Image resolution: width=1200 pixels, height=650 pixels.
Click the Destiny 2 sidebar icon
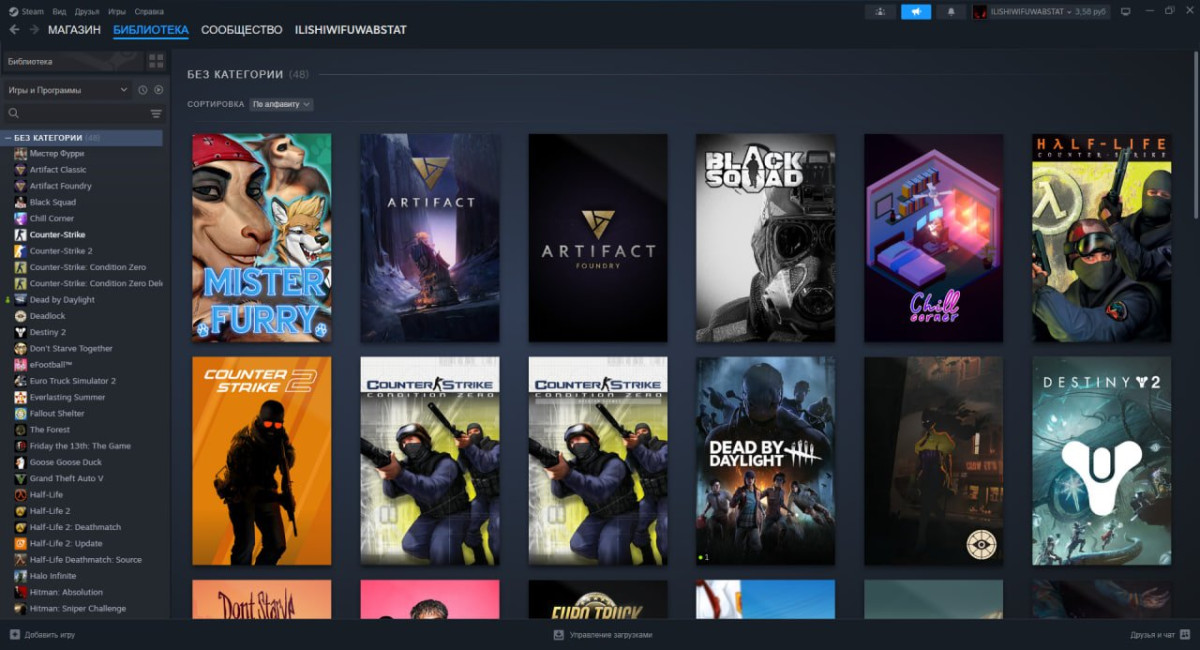20,332
